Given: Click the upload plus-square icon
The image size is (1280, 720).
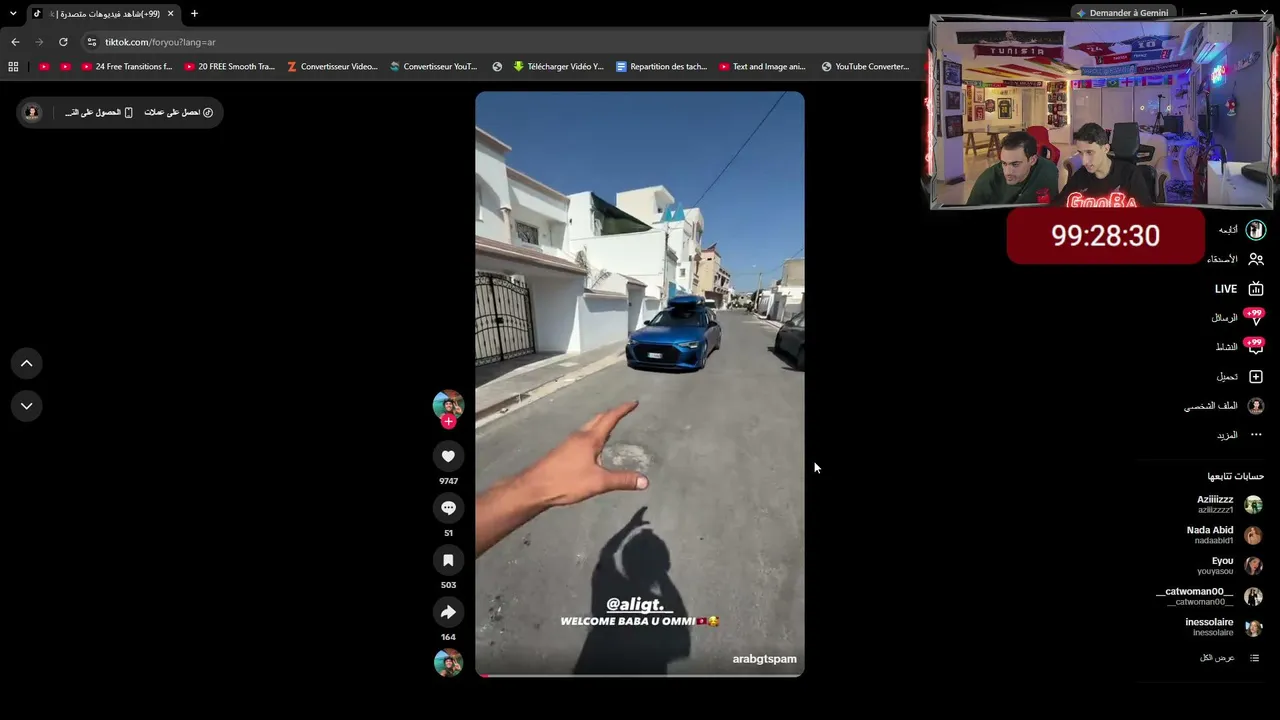Looking at the screenshot, I should pos(1256,377).
